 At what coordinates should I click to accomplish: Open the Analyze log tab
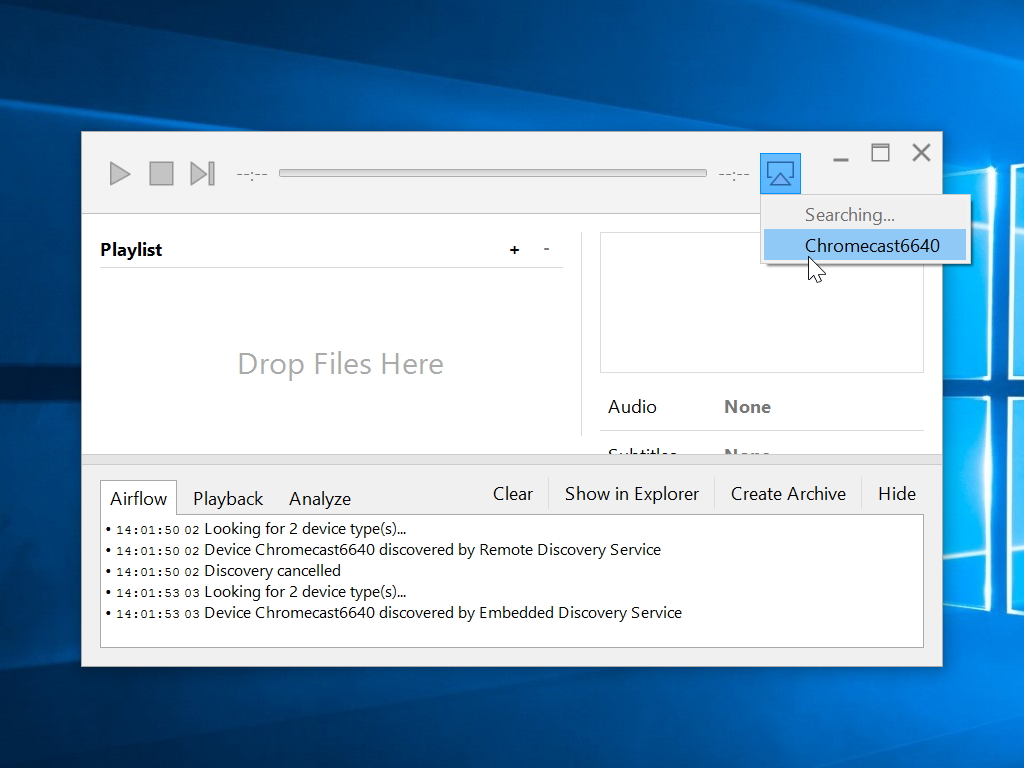(x=320, y=499)
